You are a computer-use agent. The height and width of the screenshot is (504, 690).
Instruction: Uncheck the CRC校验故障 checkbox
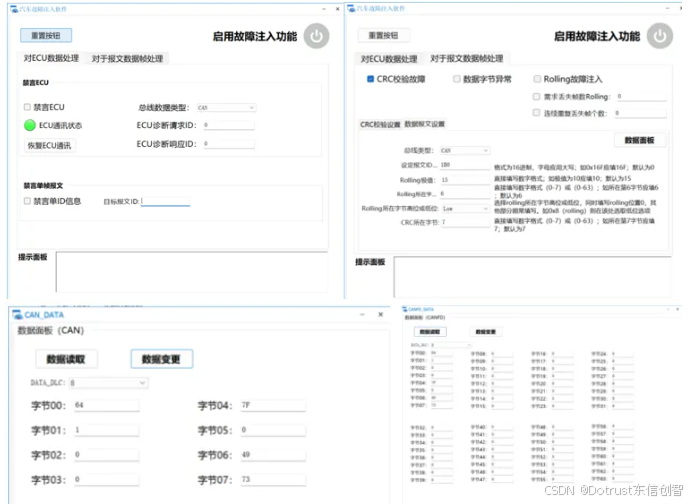[x=371, y=79]
